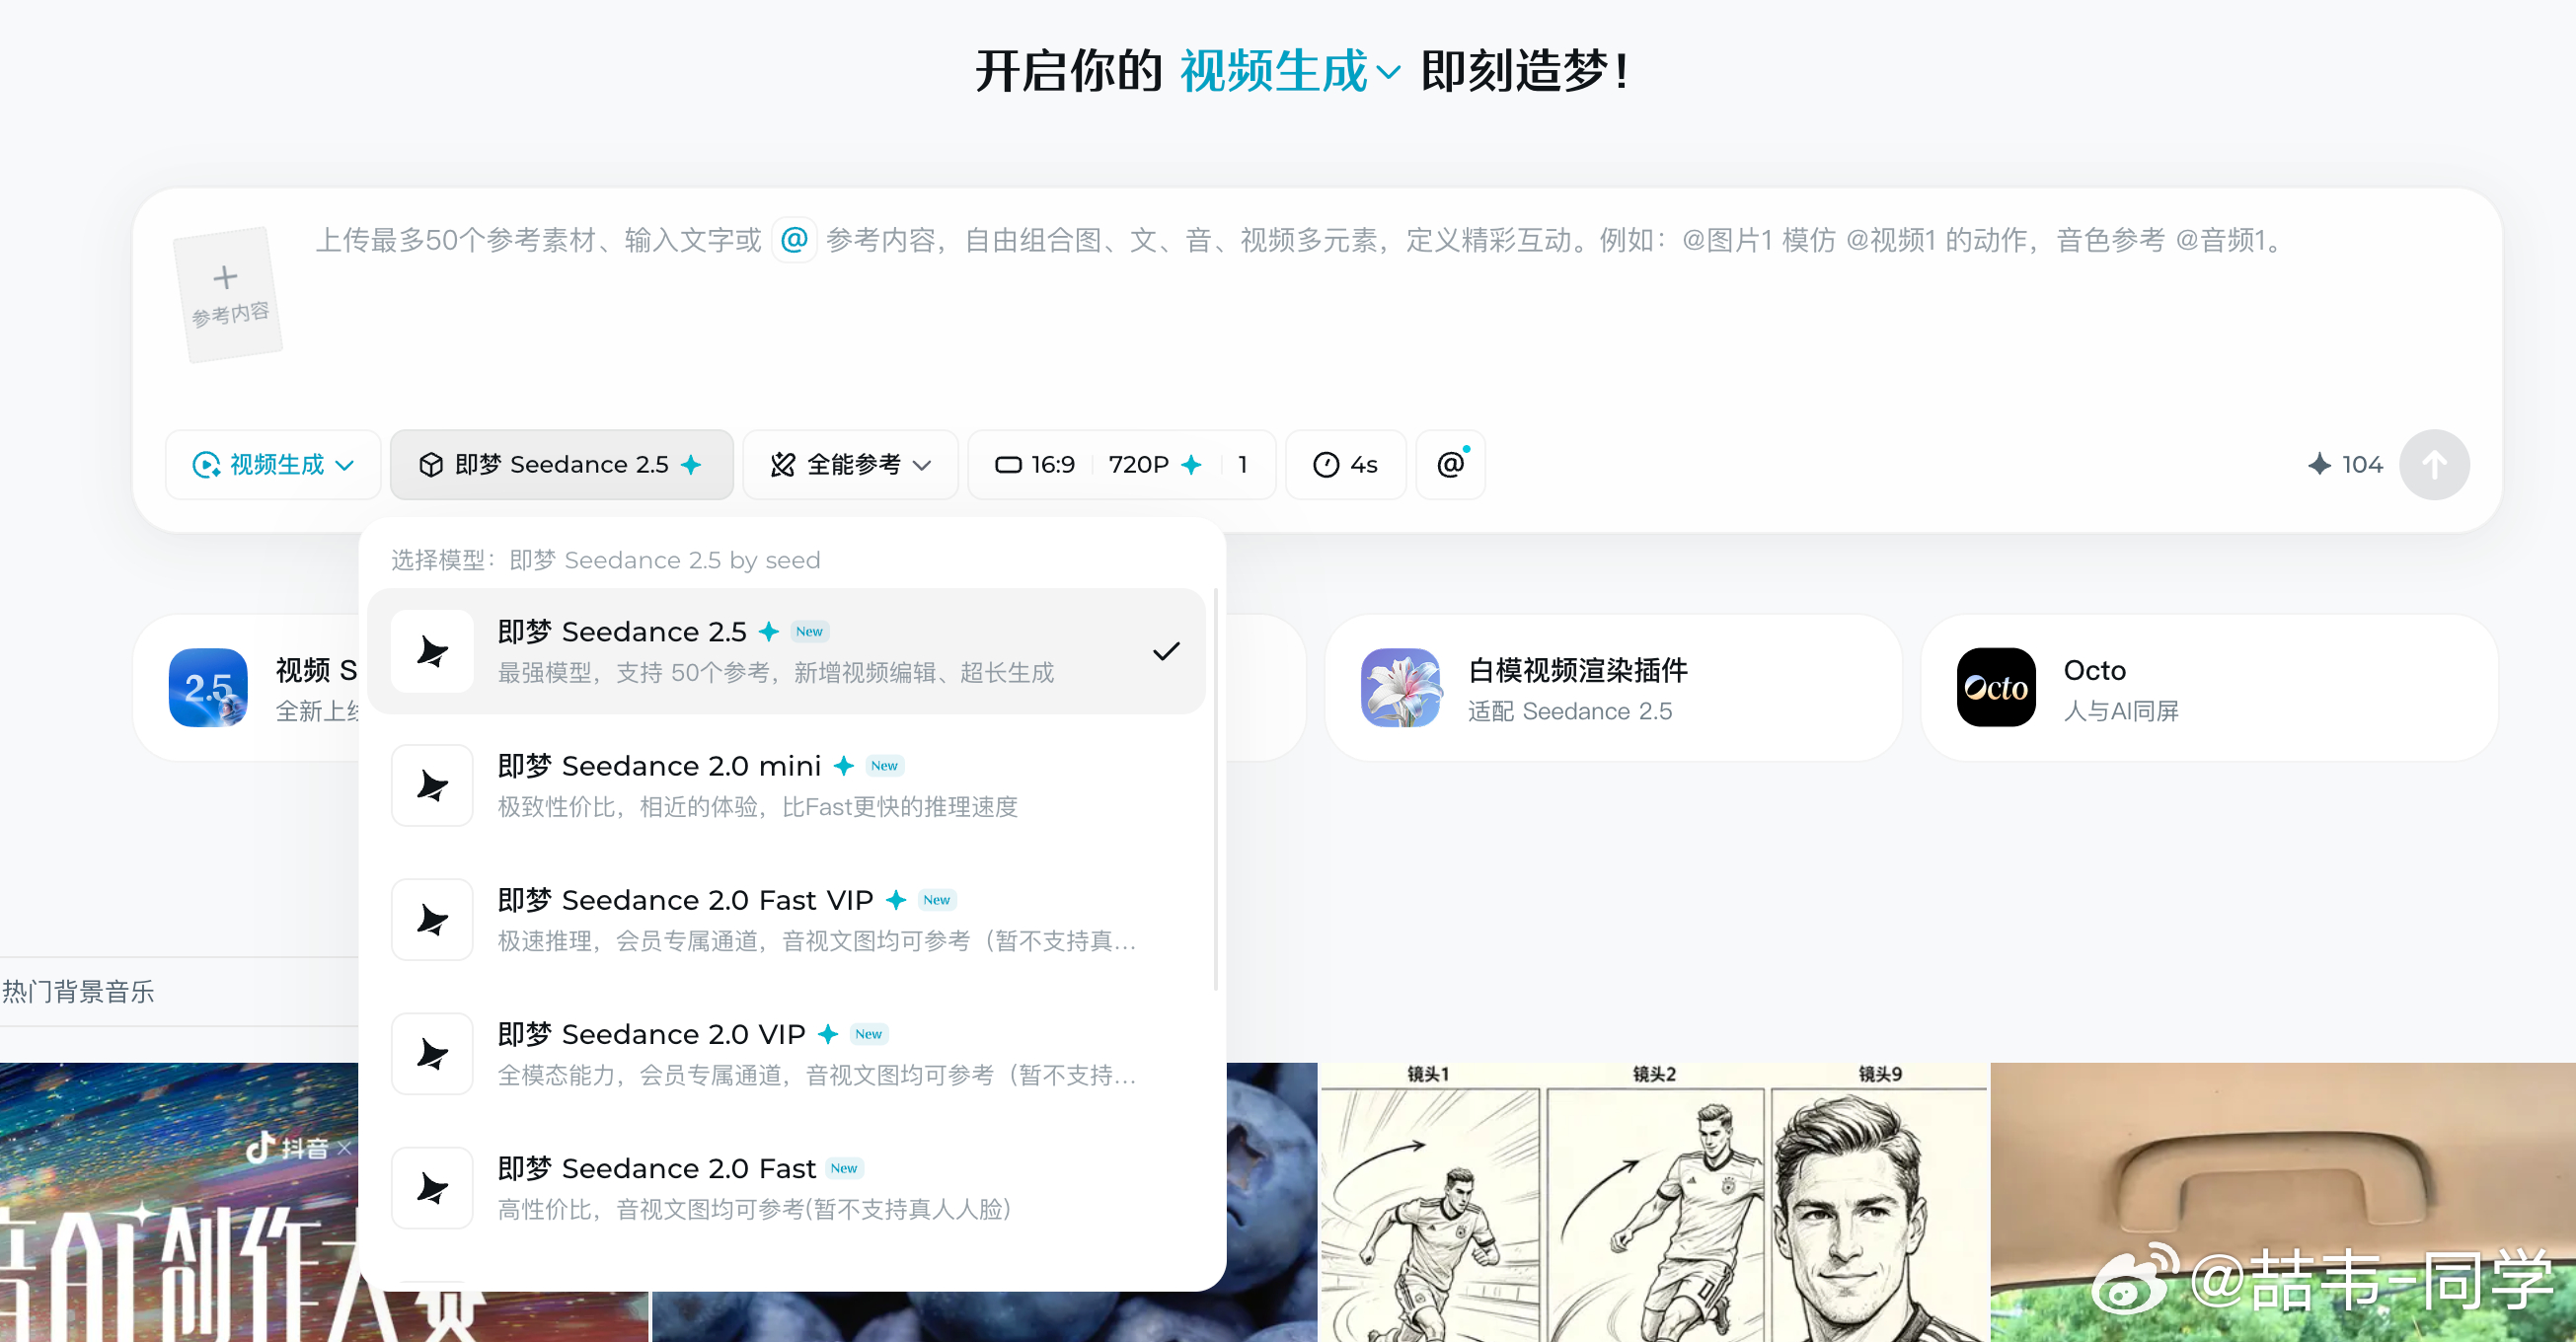Click the @ mention button in toolbar
The height and width of the screenshot is (1342, 2576).
coord(1451,465)
